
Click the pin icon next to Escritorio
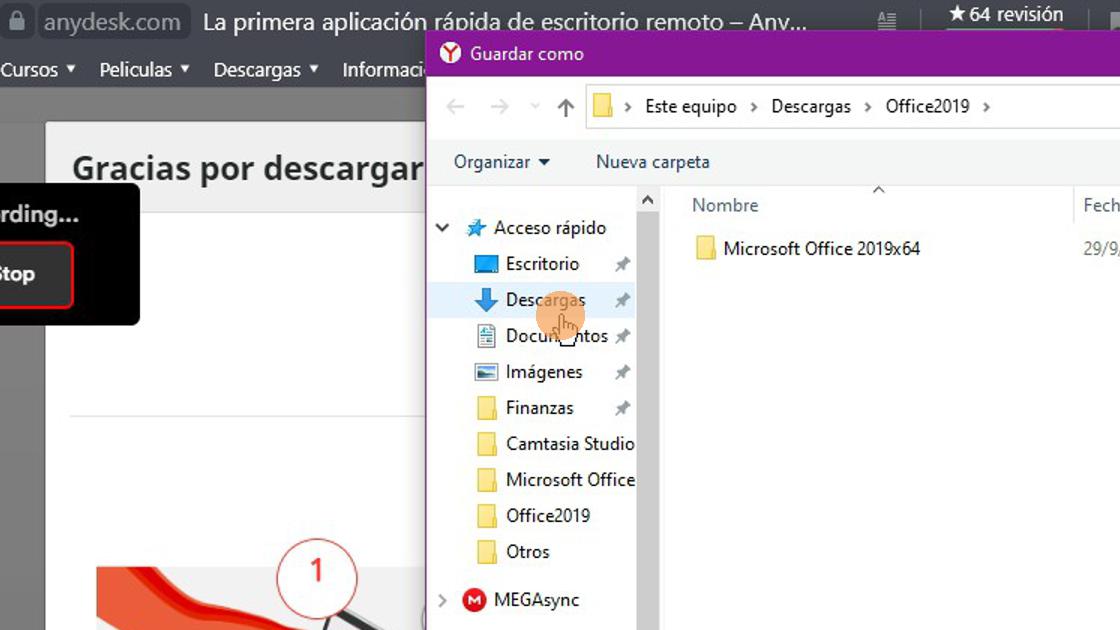623,264
